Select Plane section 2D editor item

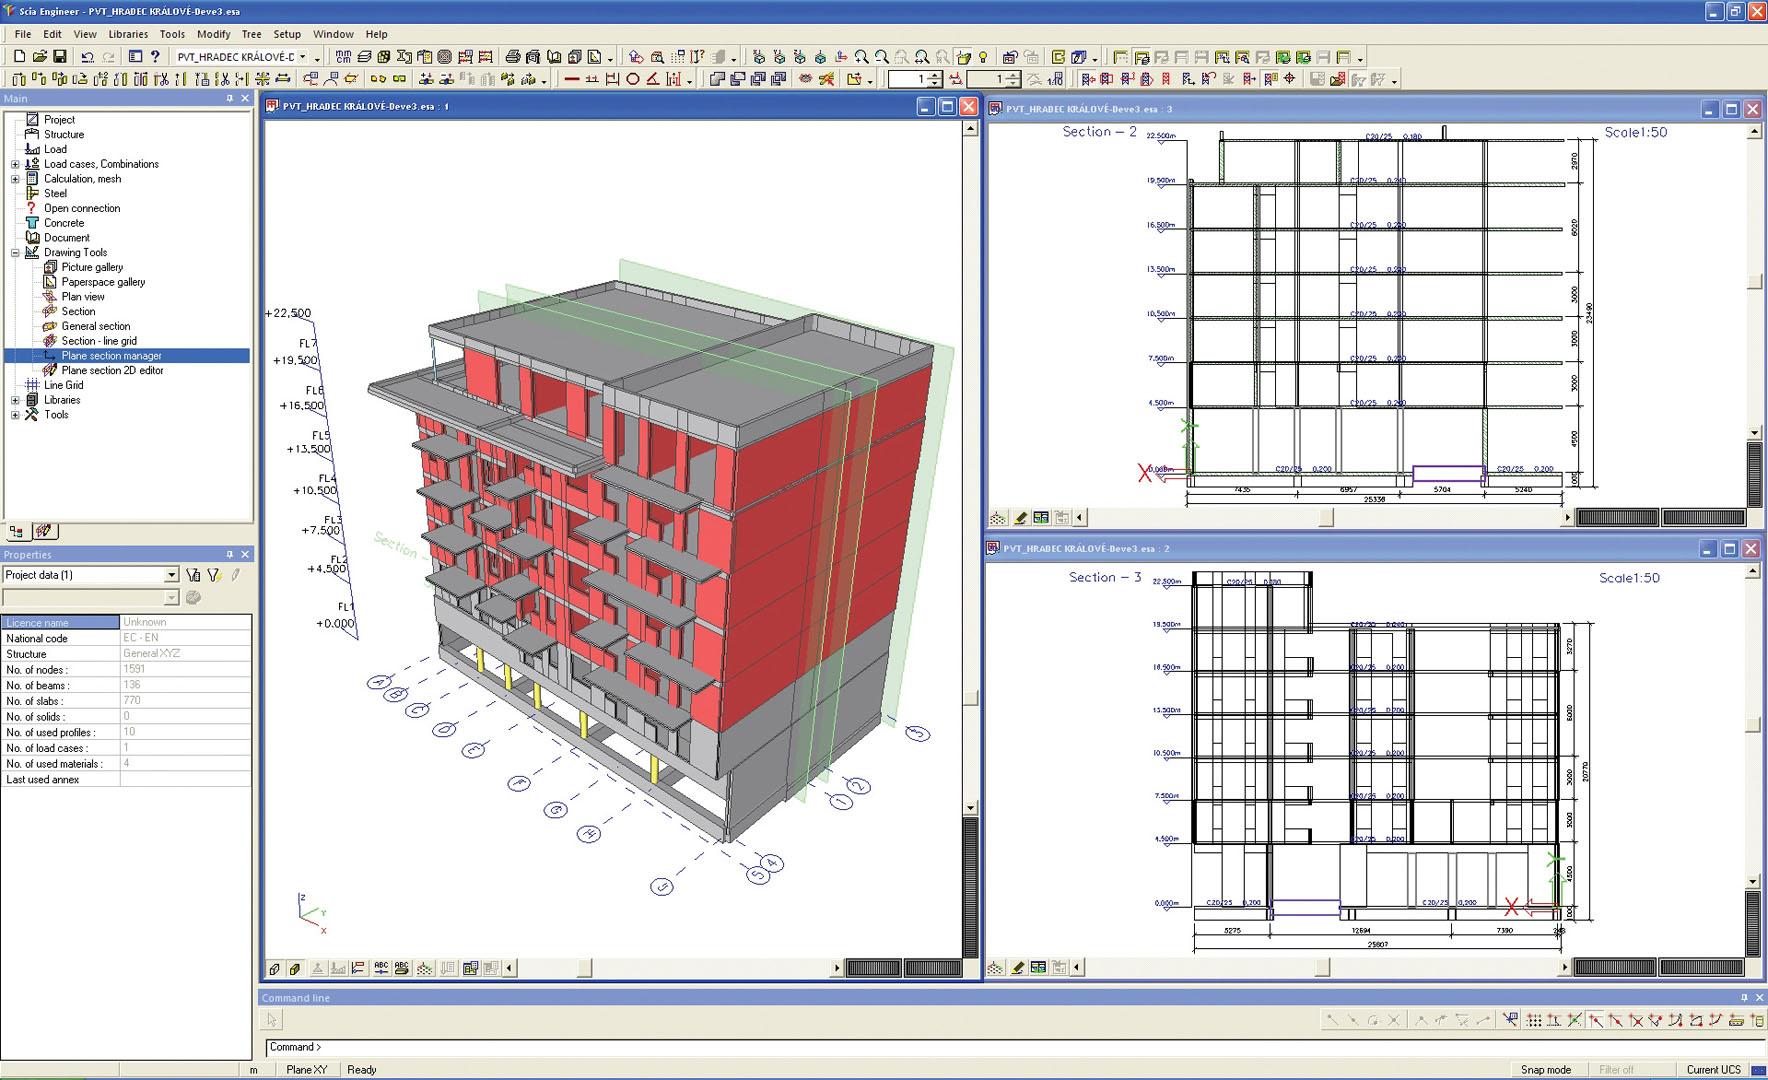pyautogui.click(x=112, y=370)
